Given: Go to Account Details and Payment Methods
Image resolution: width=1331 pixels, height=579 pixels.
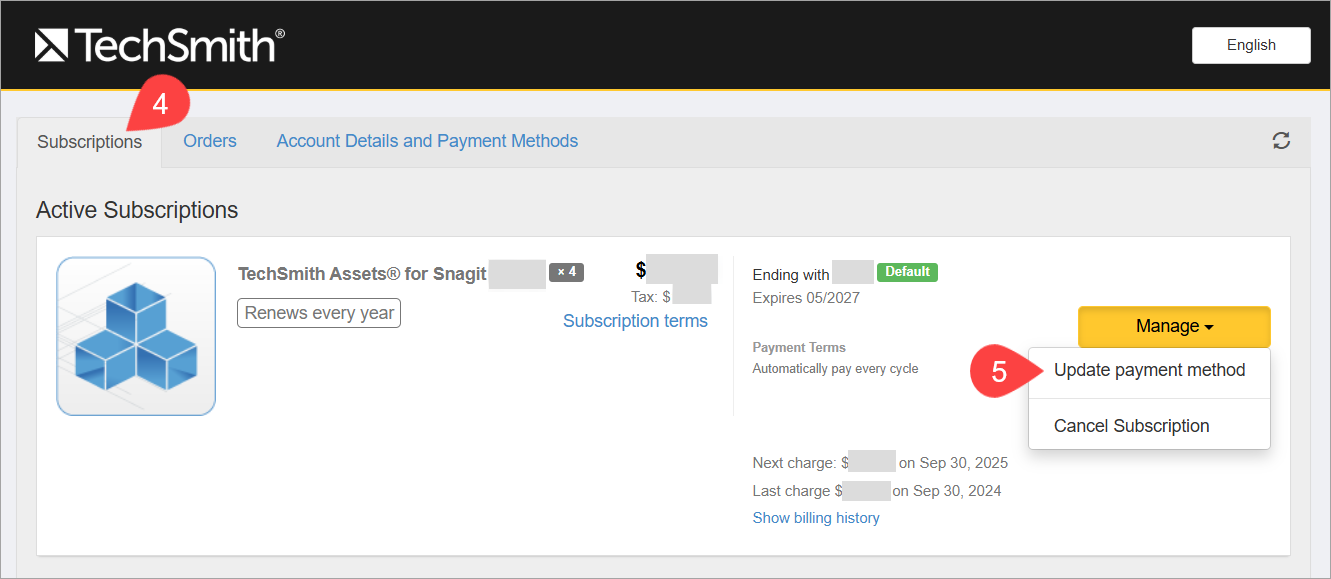Looking at the screenshot, I should point(427,141).
